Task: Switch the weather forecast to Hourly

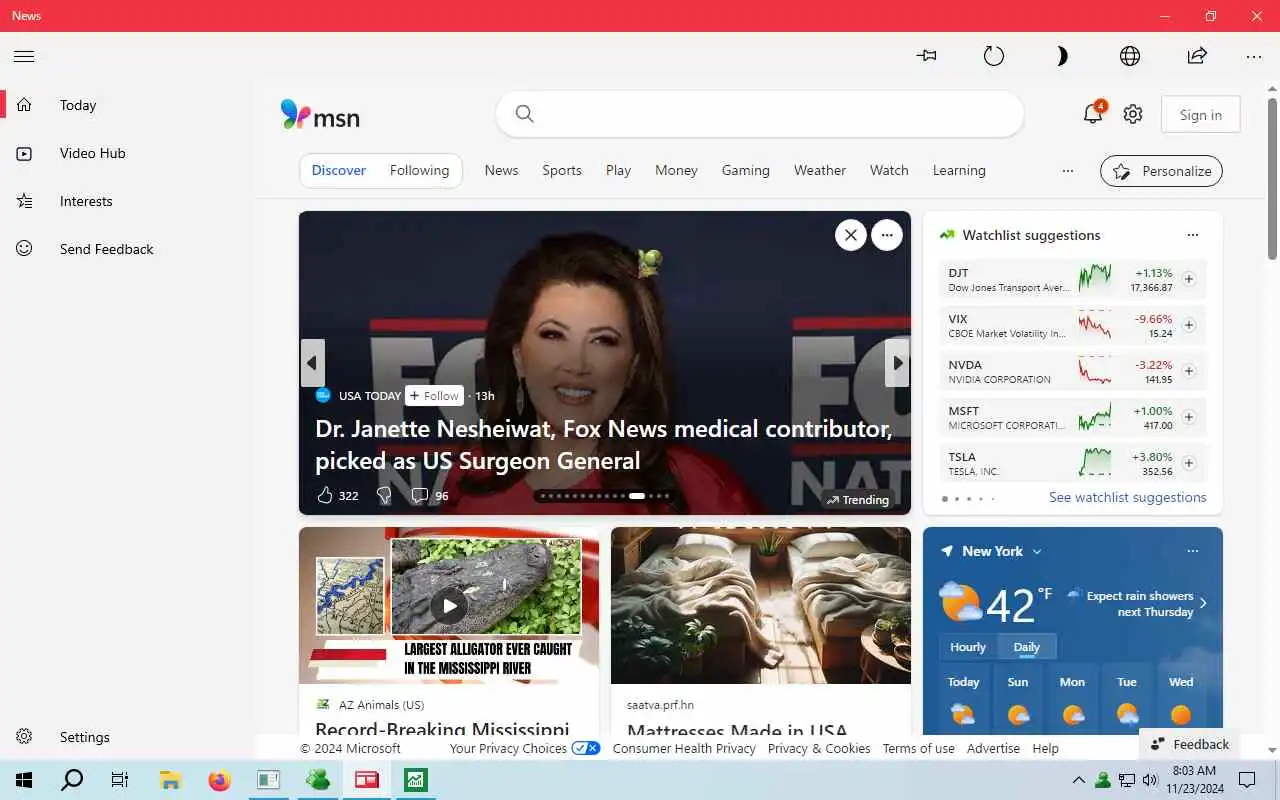Action: pyautogui.click(x=968, y=647)
